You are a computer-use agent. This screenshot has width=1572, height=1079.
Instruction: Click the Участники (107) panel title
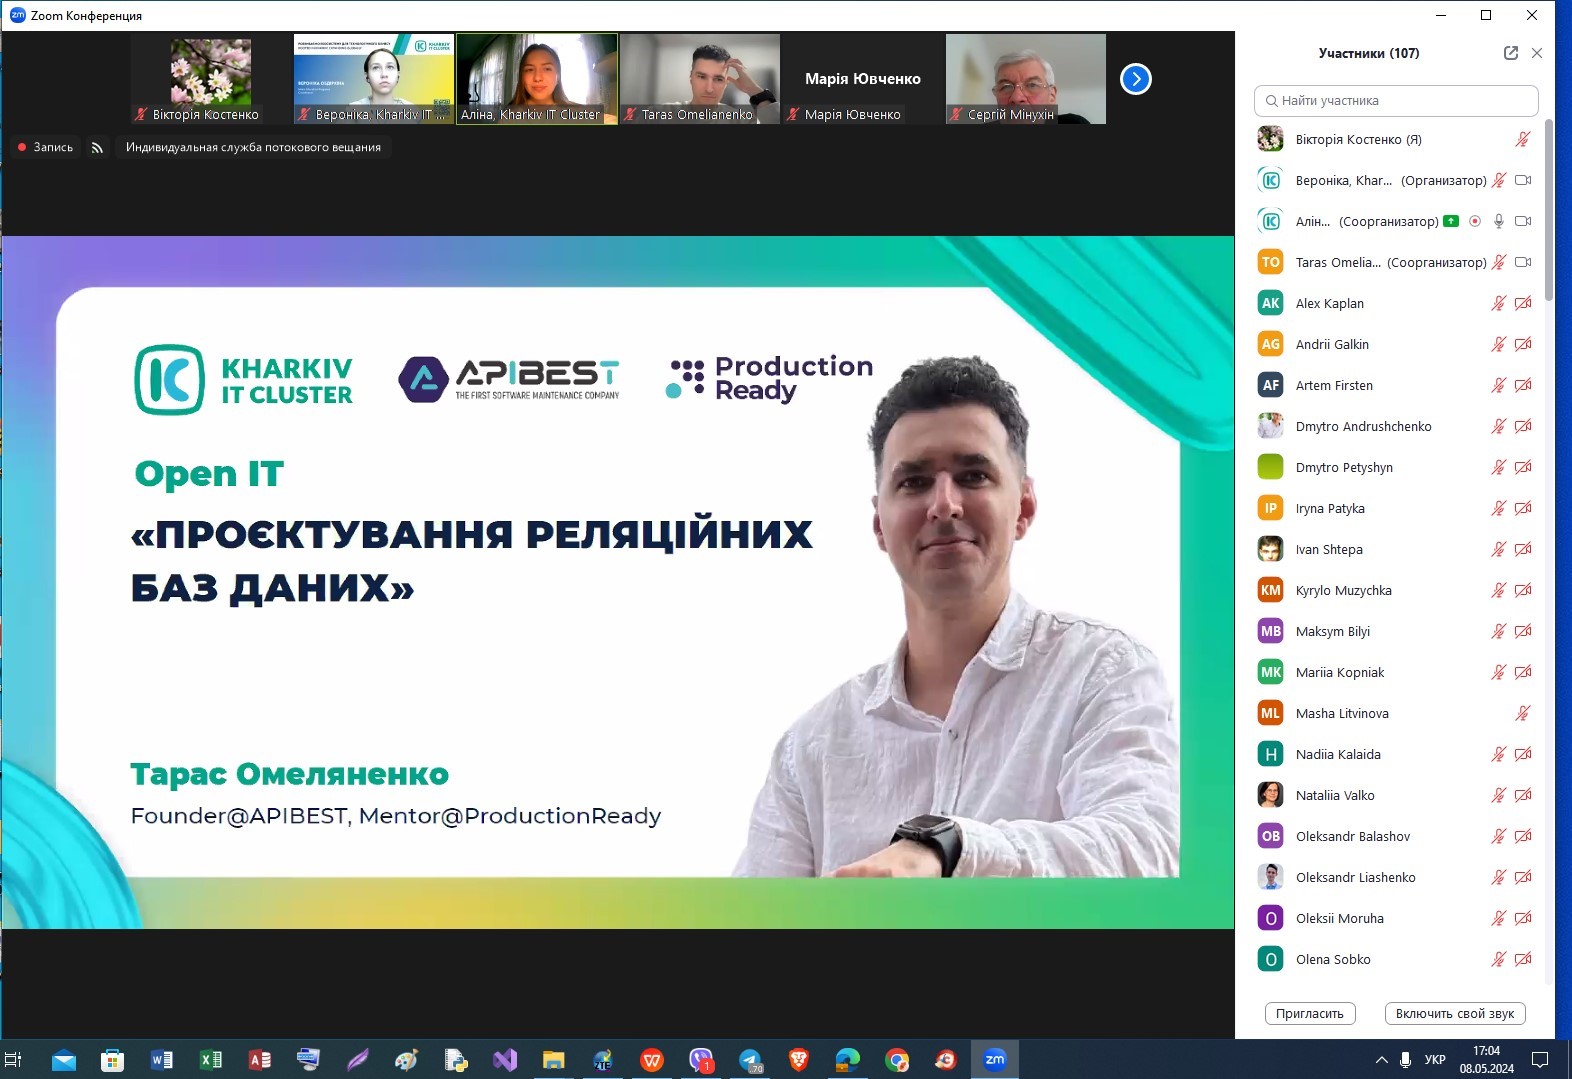click(1369, 53)
